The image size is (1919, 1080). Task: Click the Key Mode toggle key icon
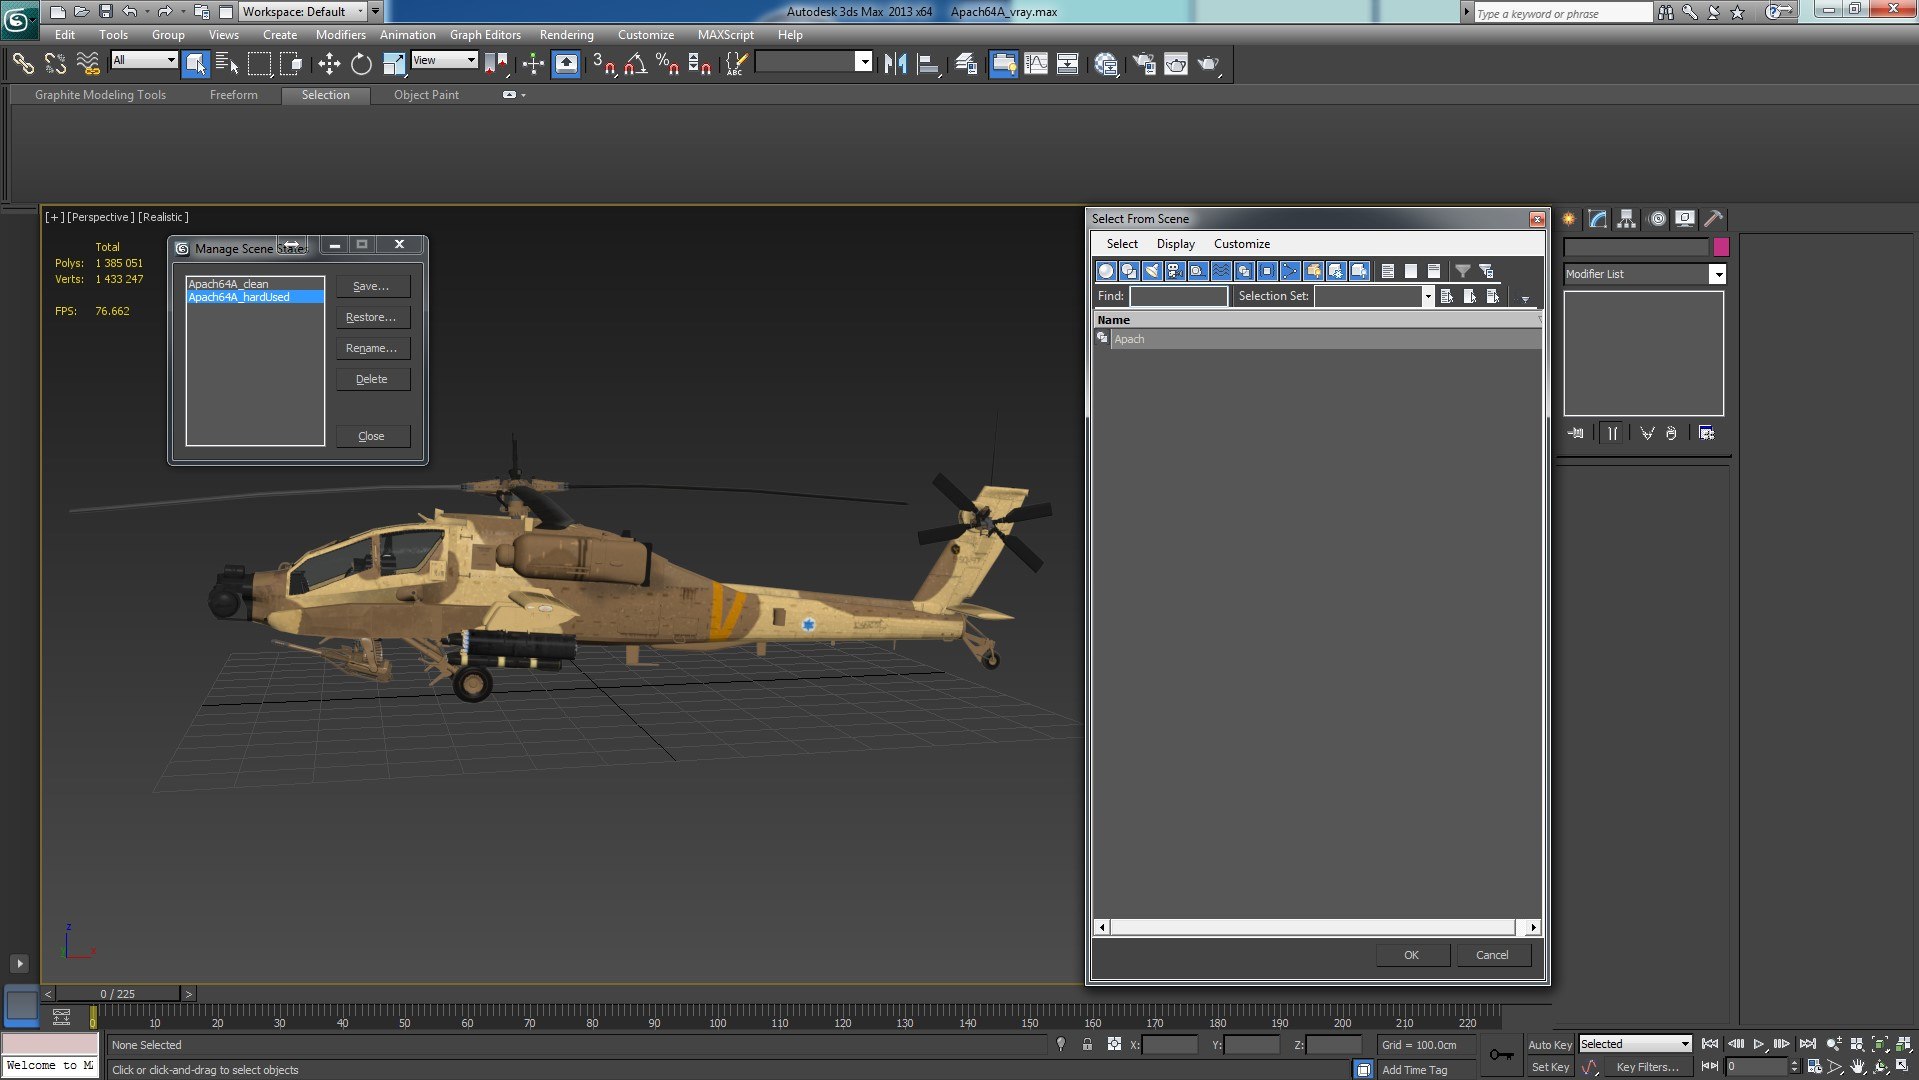[1502, 1055]
